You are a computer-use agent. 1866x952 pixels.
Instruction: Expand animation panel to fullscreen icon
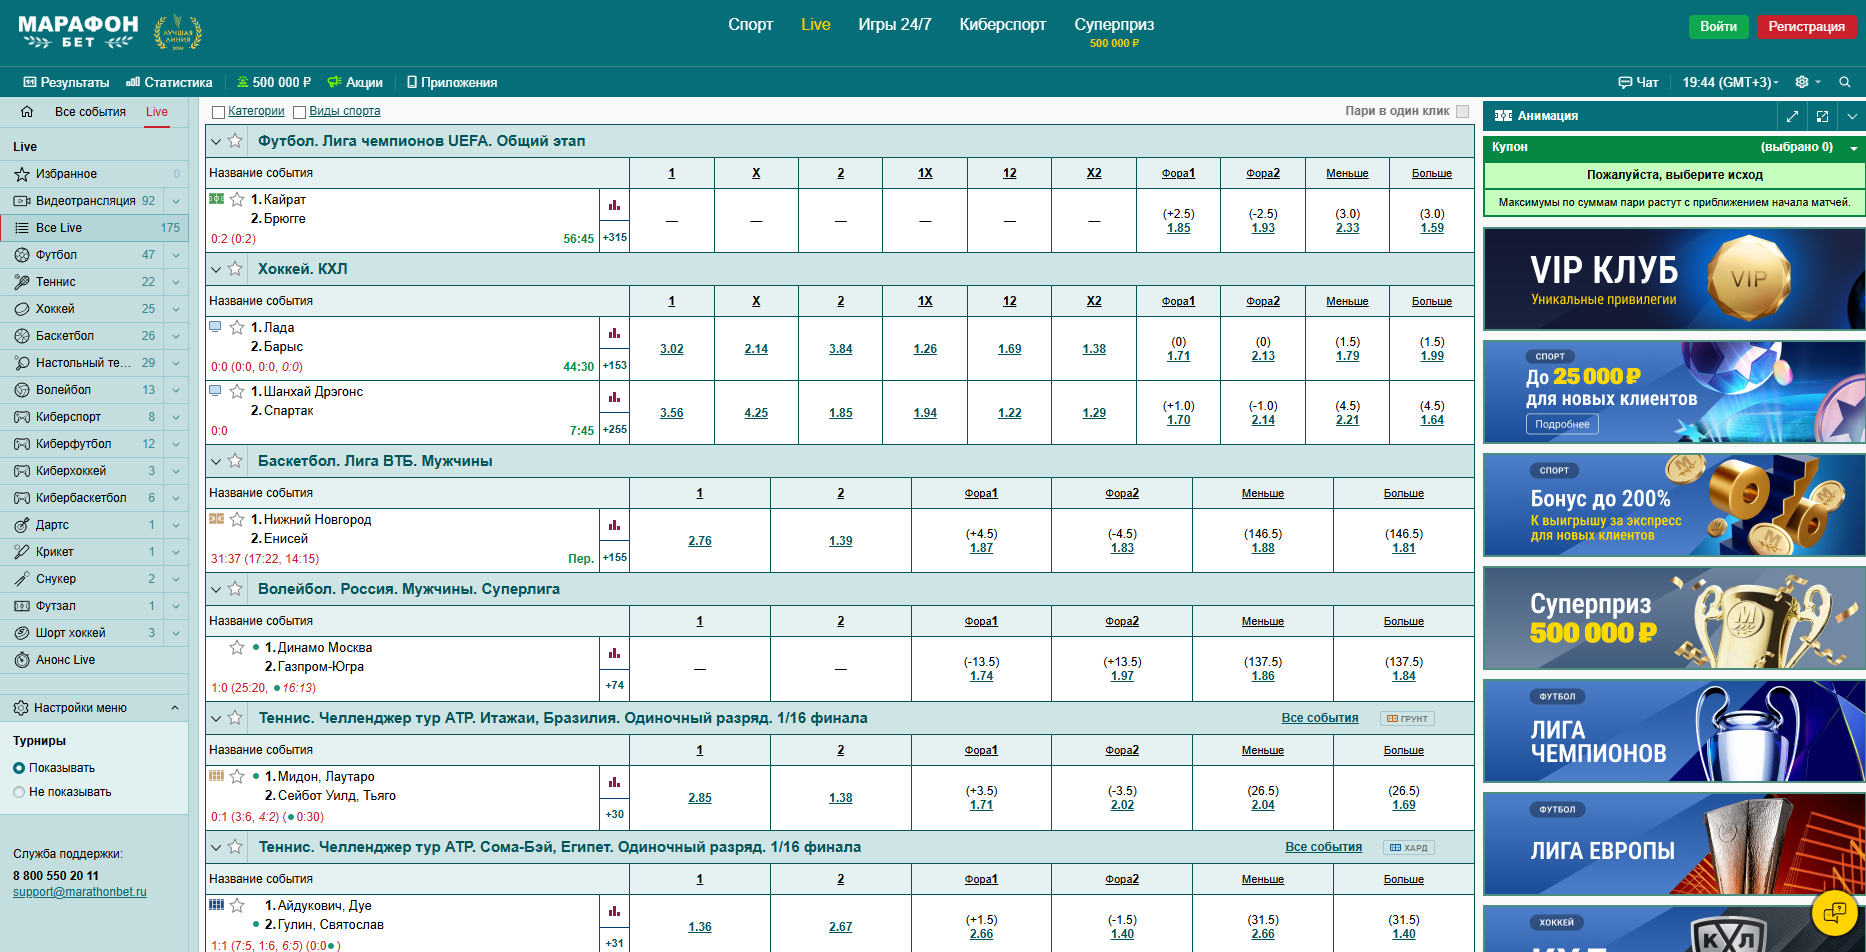[1792, 116]
